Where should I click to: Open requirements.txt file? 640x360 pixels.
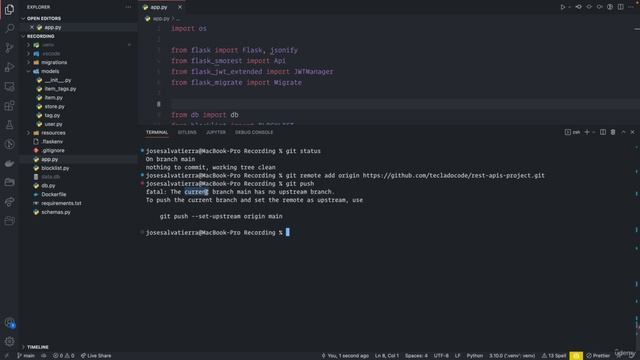point(61,203)
